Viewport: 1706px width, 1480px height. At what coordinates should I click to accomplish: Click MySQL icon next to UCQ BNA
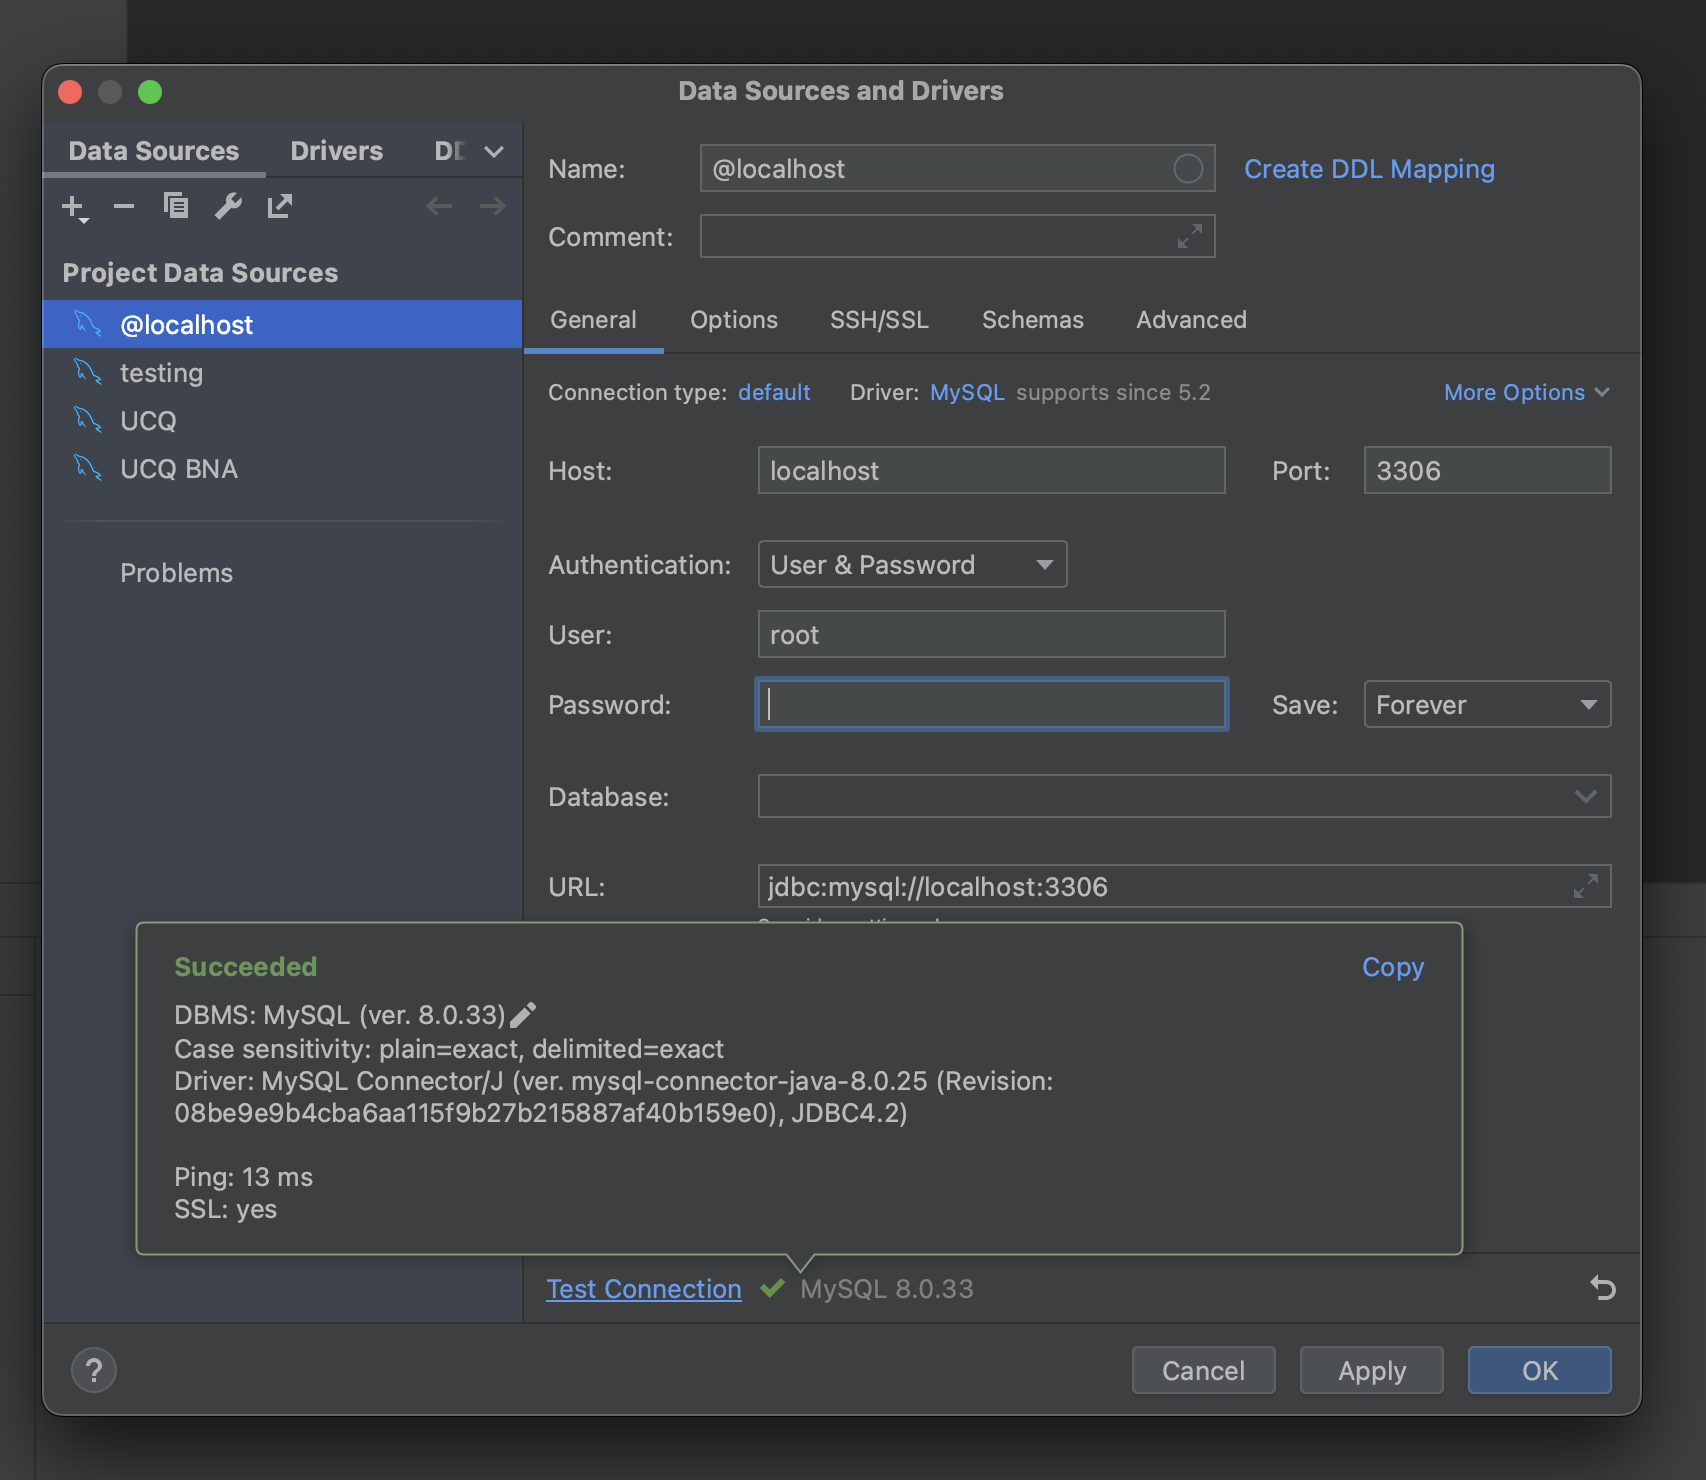[x=88, y=468]
